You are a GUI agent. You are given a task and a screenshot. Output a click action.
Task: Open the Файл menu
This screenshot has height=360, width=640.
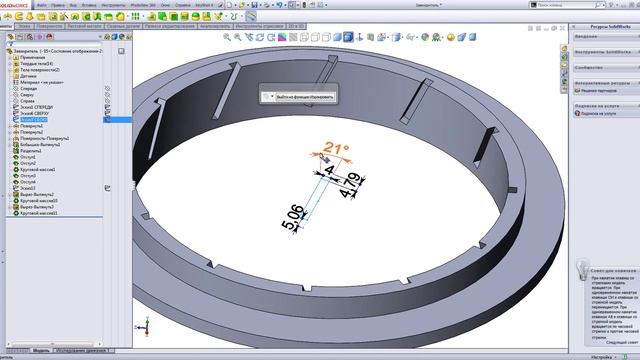(x=42, y=5)
